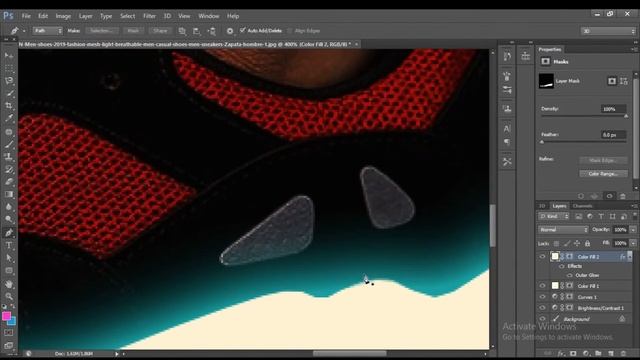Image resolution: width=640 pixels, height=360 pixels.
Task: Add layer mask from Layers panel bottom
Action: tap(573, 353)
